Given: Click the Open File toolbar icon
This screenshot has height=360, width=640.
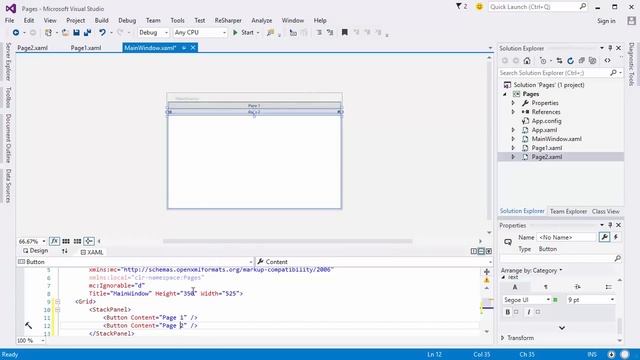Looking at the screenshot, I should pyautogui.click(x=65, y=32).
